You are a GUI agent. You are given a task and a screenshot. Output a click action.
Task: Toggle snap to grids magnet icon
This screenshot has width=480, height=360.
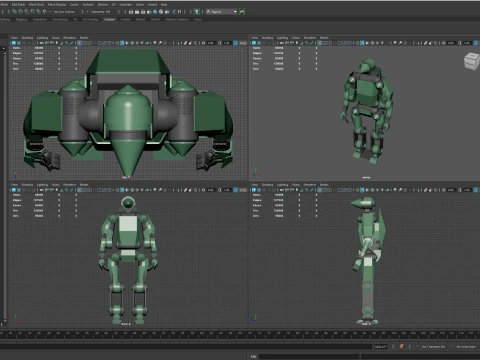coord(14,11)
